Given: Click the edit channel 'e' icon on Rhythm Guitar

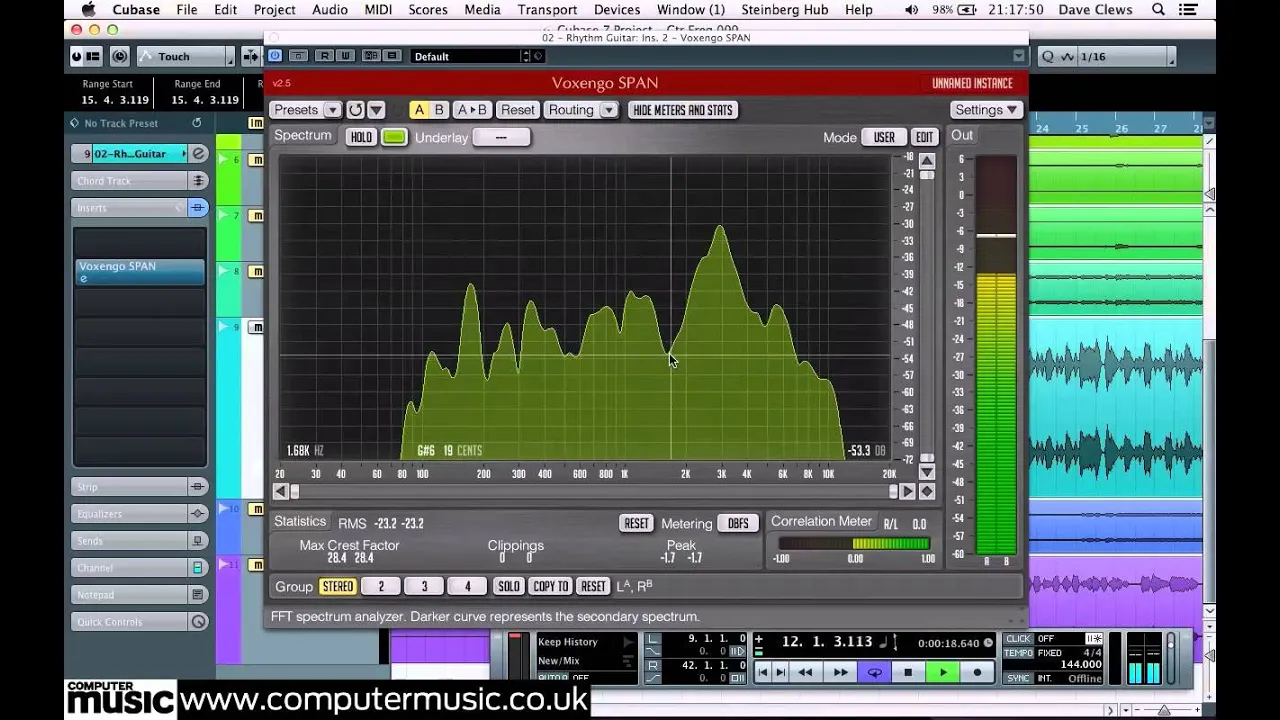Looking at the screenshot, I should (x=199, y=154).
